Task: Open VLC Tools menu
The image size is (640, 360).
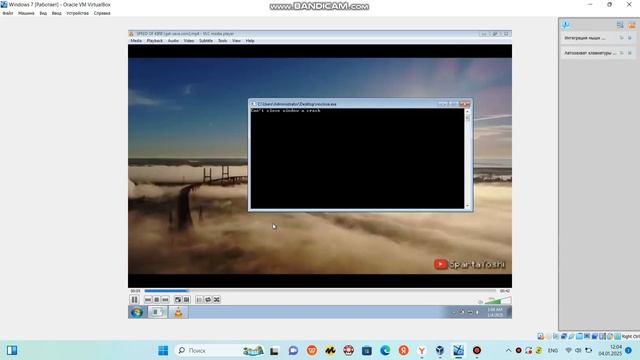Action: pos(222,41)
